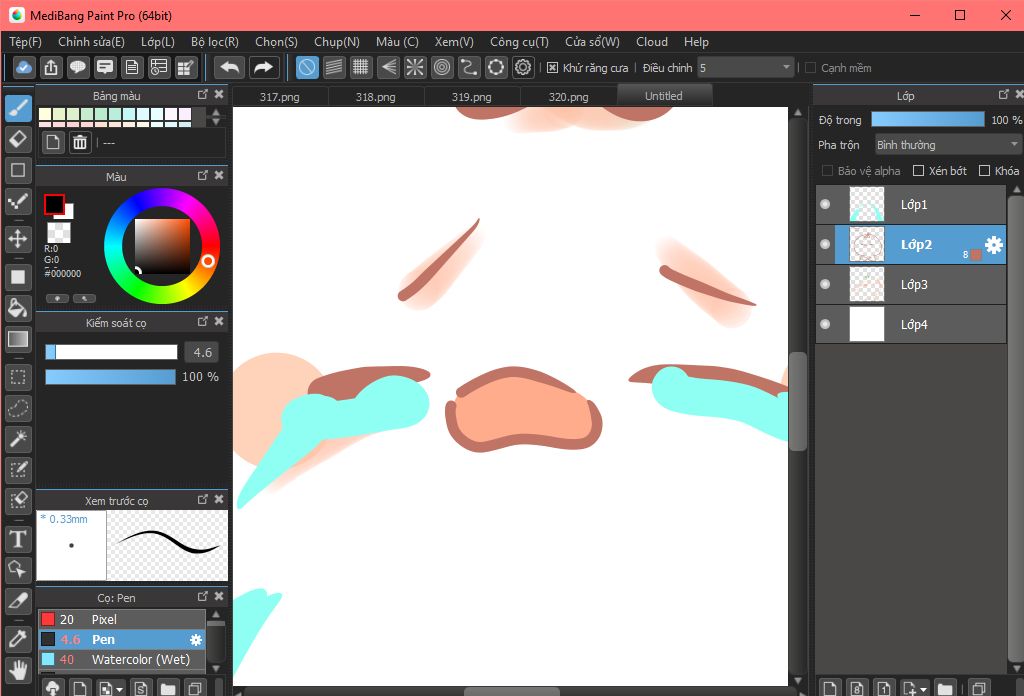Enable vanishing point snap guide

point(388,67)
